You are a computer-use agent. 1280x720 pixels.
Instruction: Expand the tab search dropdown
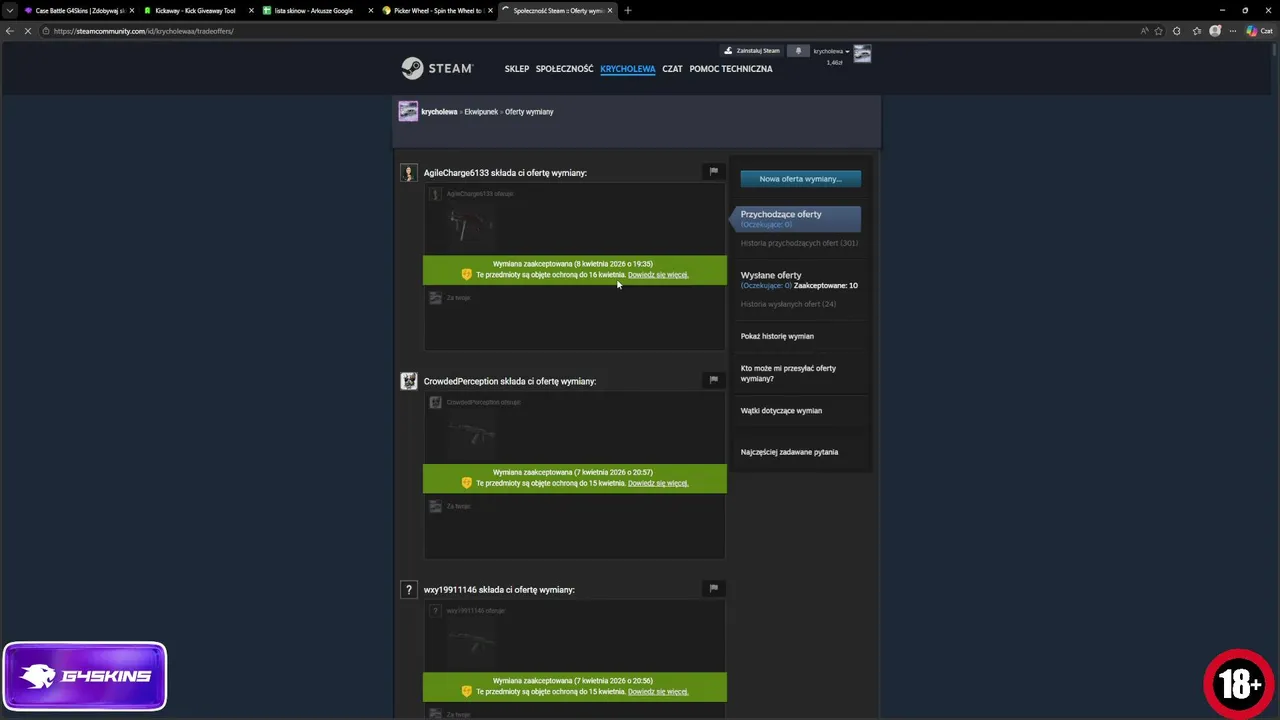[x=9, y=10]
